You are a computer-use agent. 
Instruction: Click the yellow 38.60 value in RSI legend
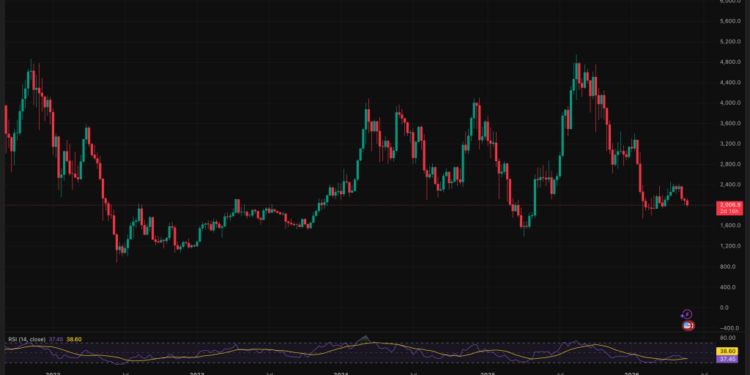pyautogui.click(x=74, y=339)
